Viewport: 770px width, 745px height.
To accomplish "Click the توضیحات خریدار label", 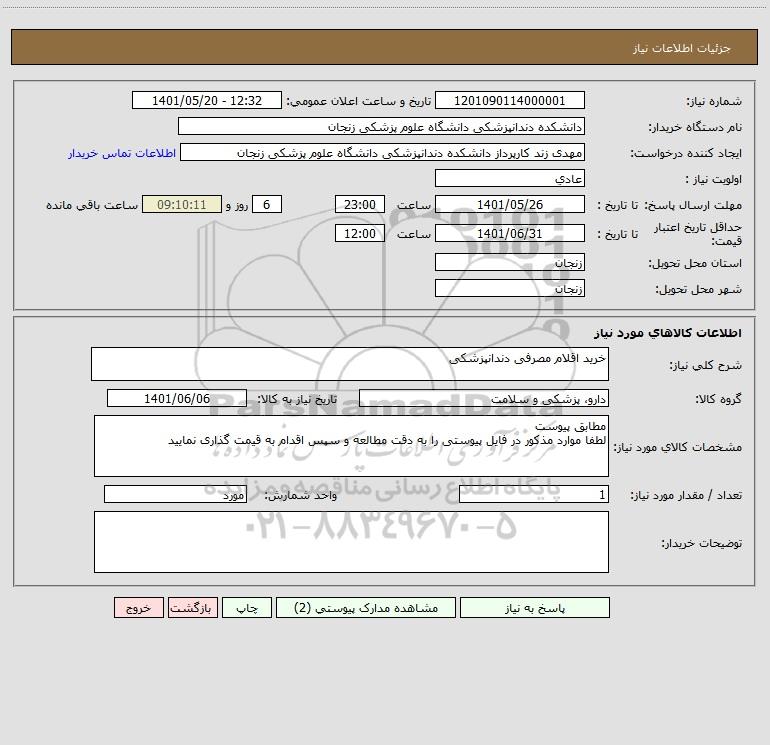I will [x=702, y=543].
